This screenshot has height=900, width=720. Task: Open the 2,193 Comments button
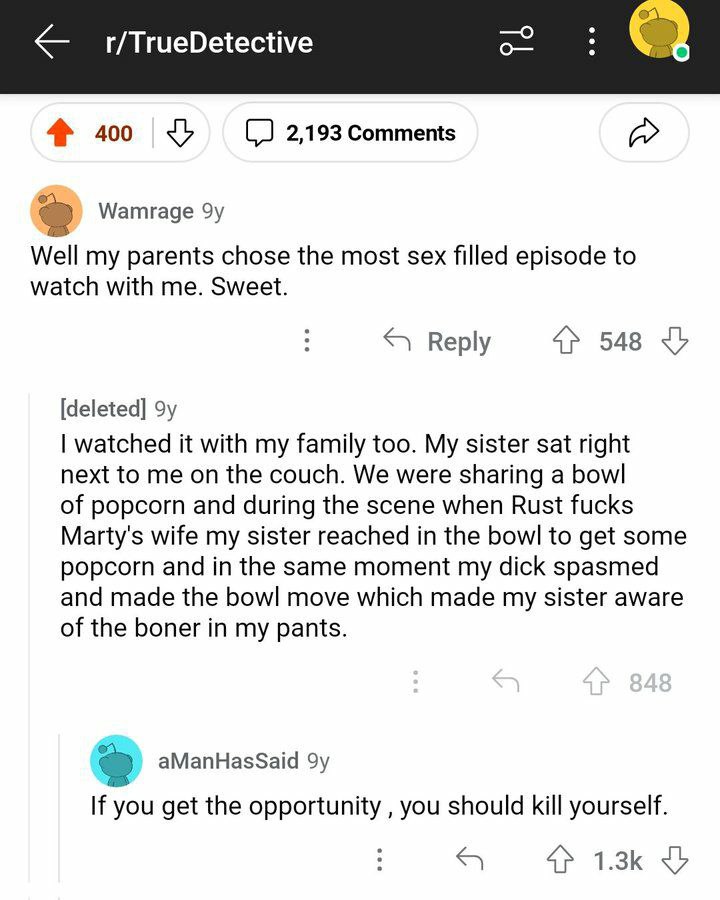tap(350, 133)
